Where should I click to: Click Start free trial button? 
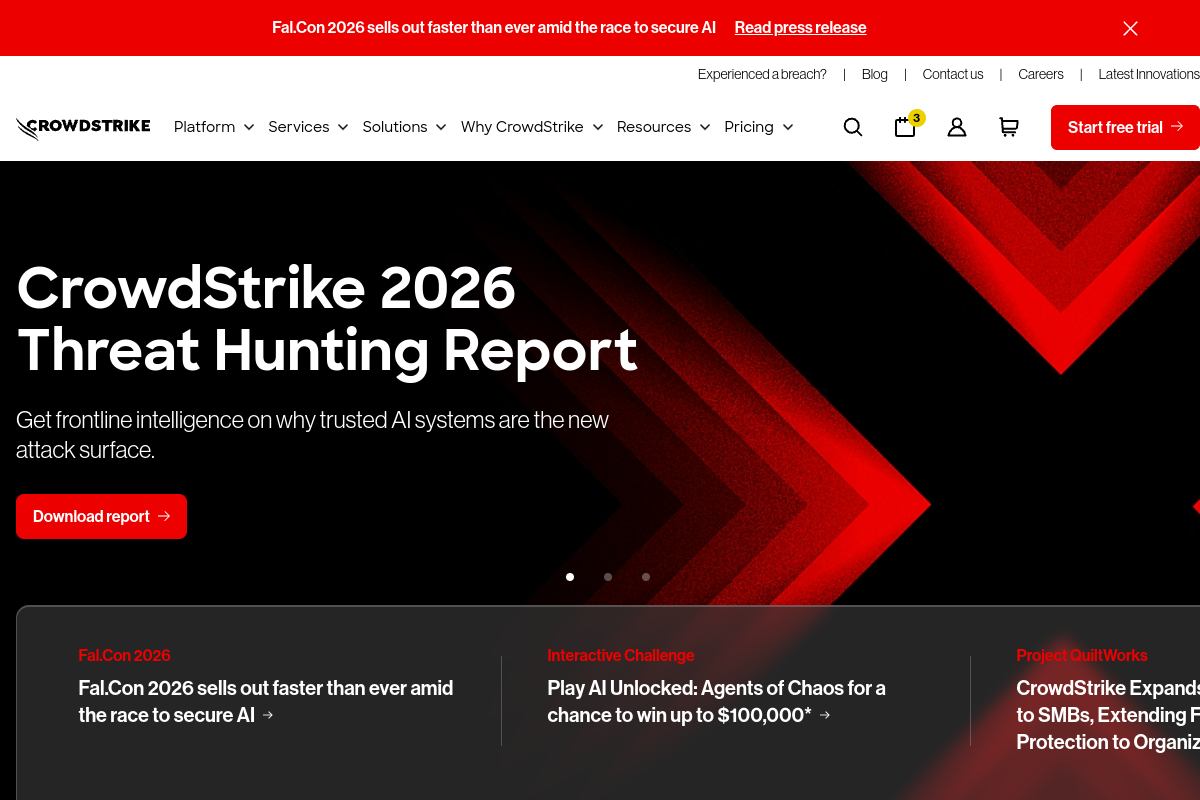click(1125, 127)
